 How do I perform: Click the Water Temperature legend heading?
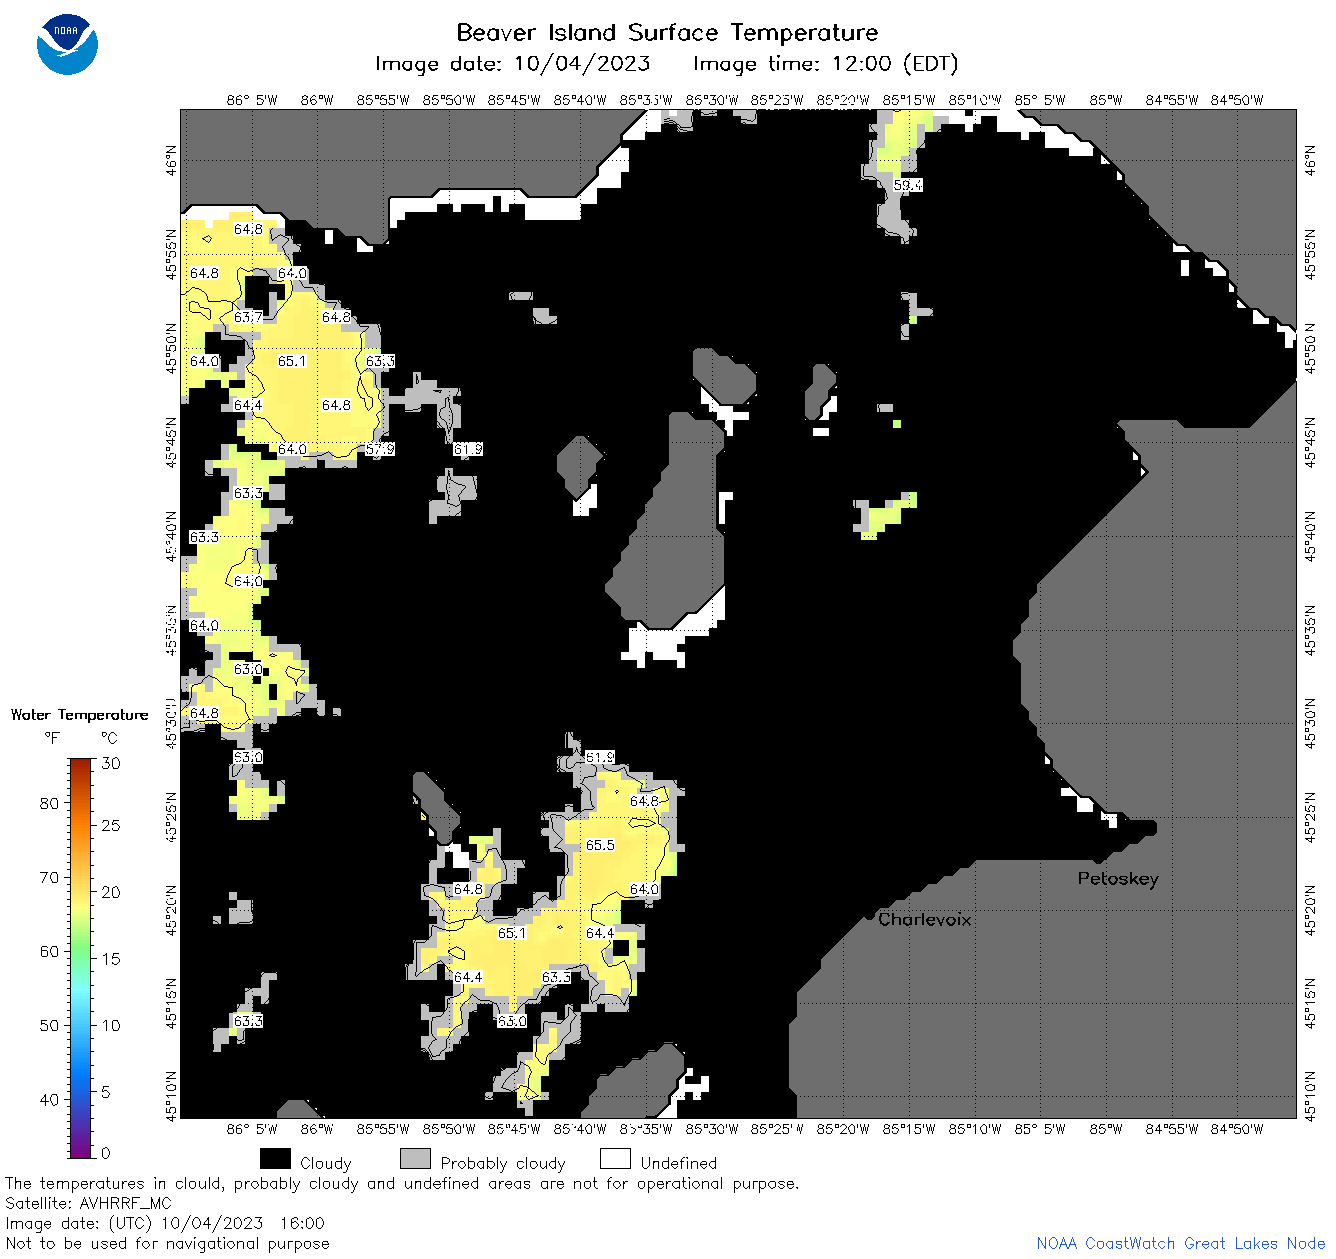[79, 714]
